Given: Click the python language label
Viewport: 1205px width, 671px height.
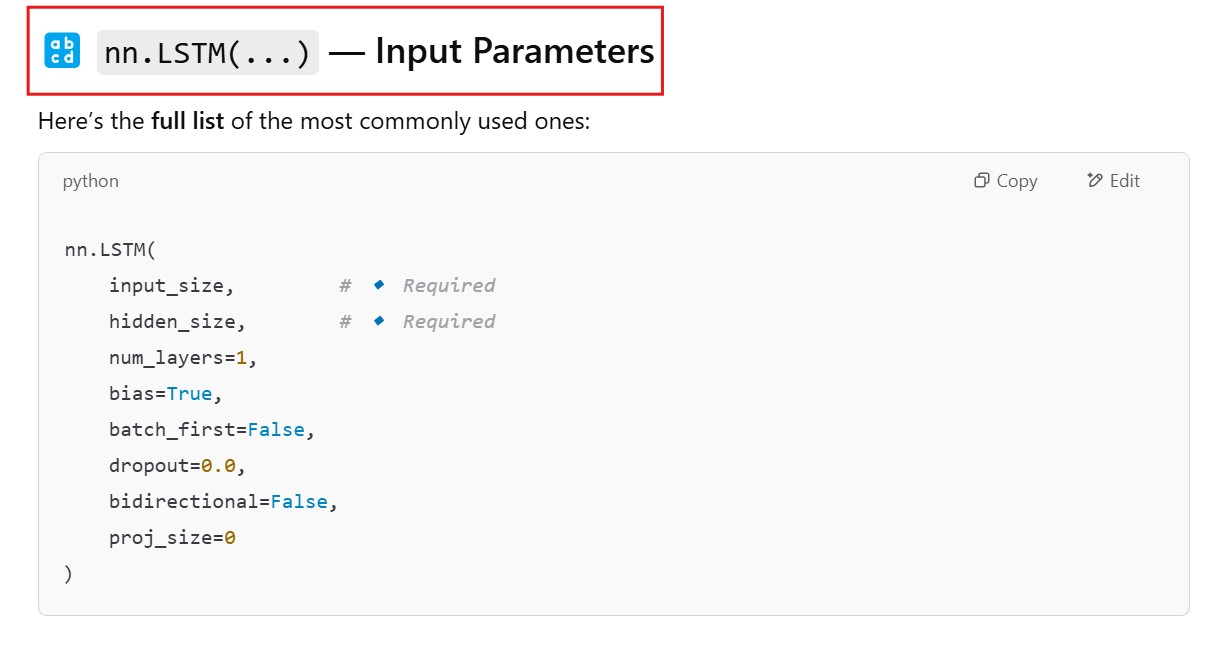Looking at the screenshot, I should [x=90, y=181].
